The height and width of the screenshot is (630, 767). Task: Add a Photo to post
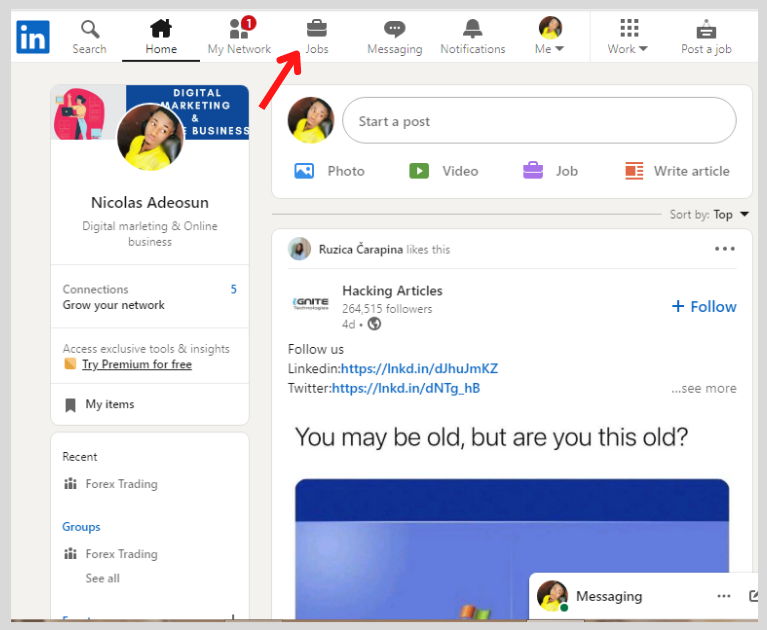(330, 171)
